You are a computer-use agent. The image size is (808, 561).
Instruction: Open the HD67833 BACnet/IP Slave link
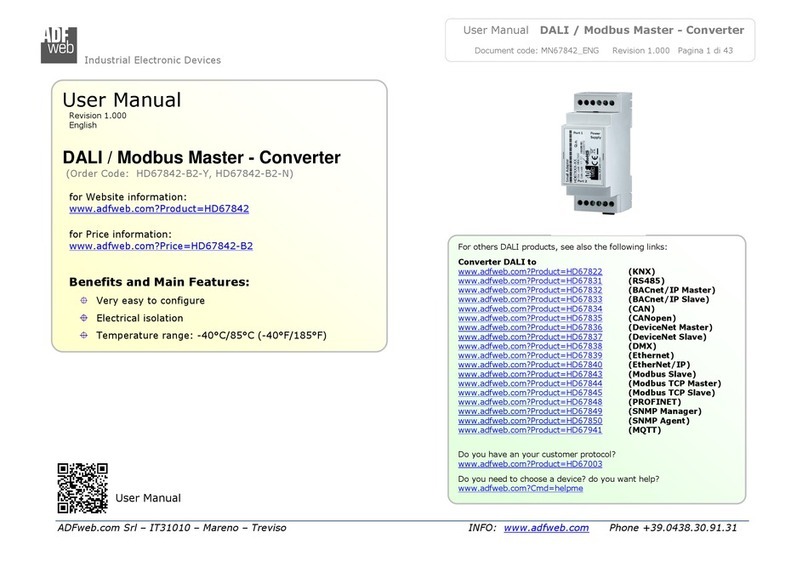point(530,299)
